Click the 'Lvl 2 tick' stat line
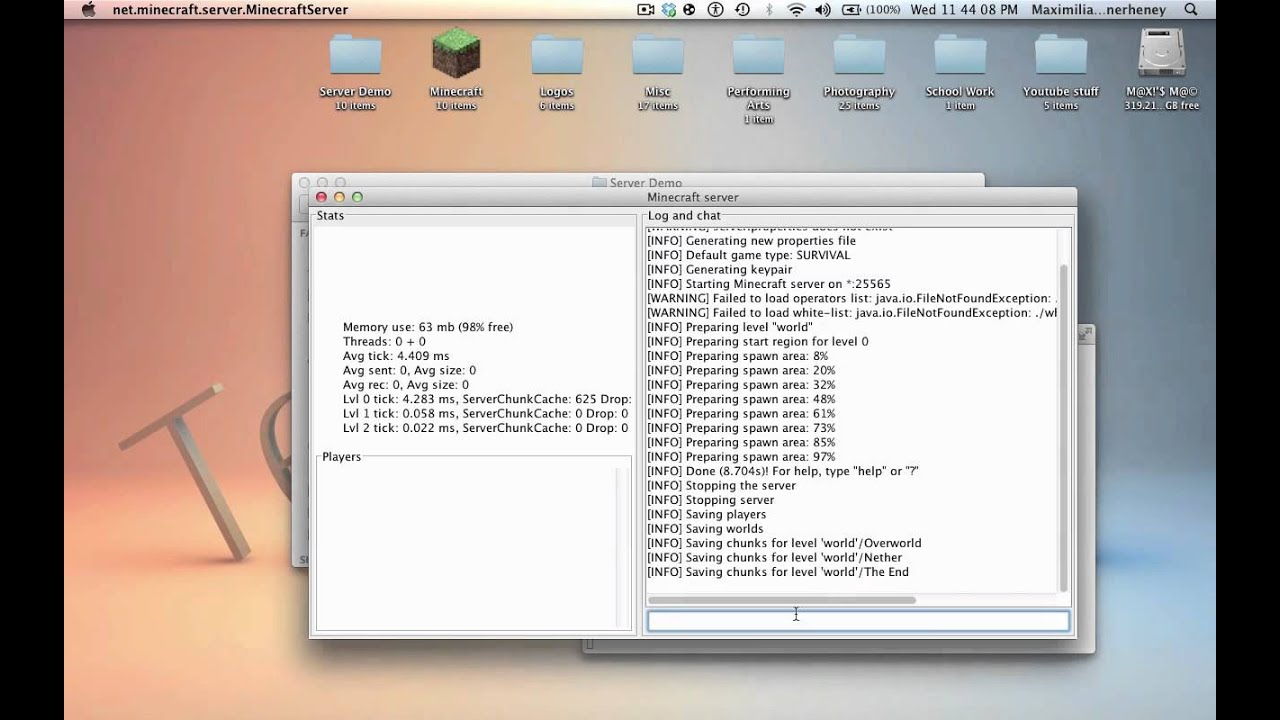 [x=486, y=428]
